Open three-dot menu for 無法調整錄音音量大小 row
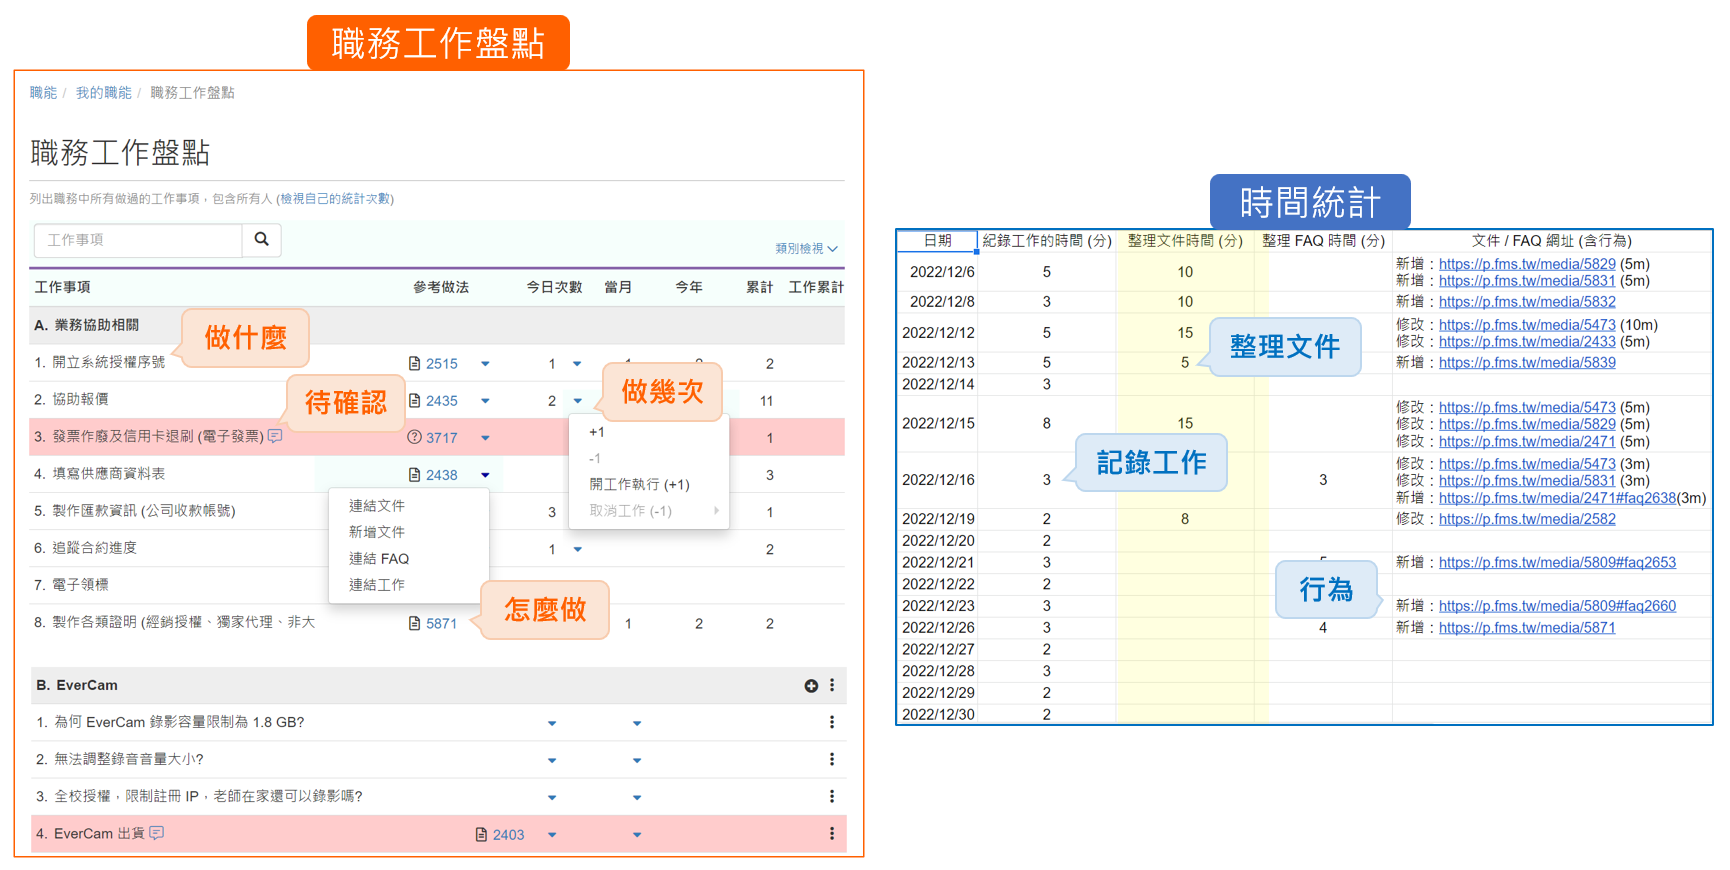Viewport: 1730px width, 870px height. click(832, 760)
